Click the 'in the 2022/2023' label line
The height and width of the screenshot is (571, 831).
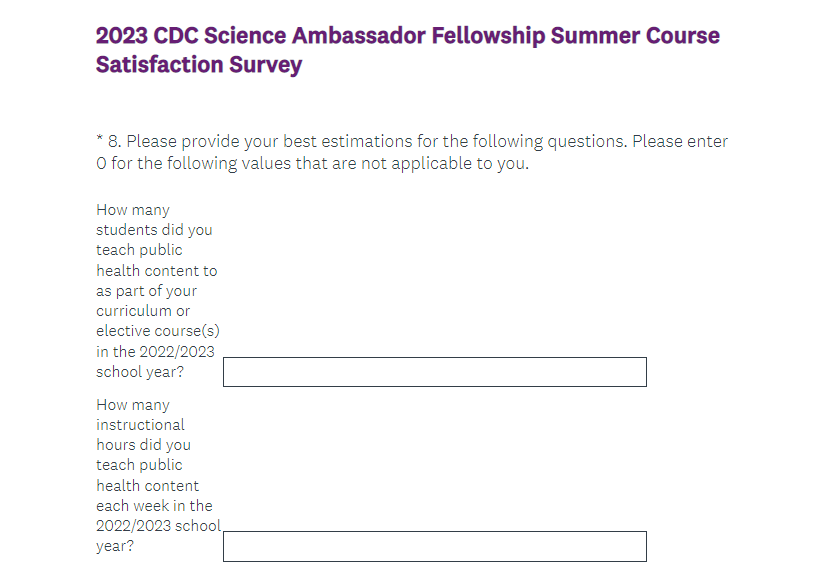[x=155, y=351]
